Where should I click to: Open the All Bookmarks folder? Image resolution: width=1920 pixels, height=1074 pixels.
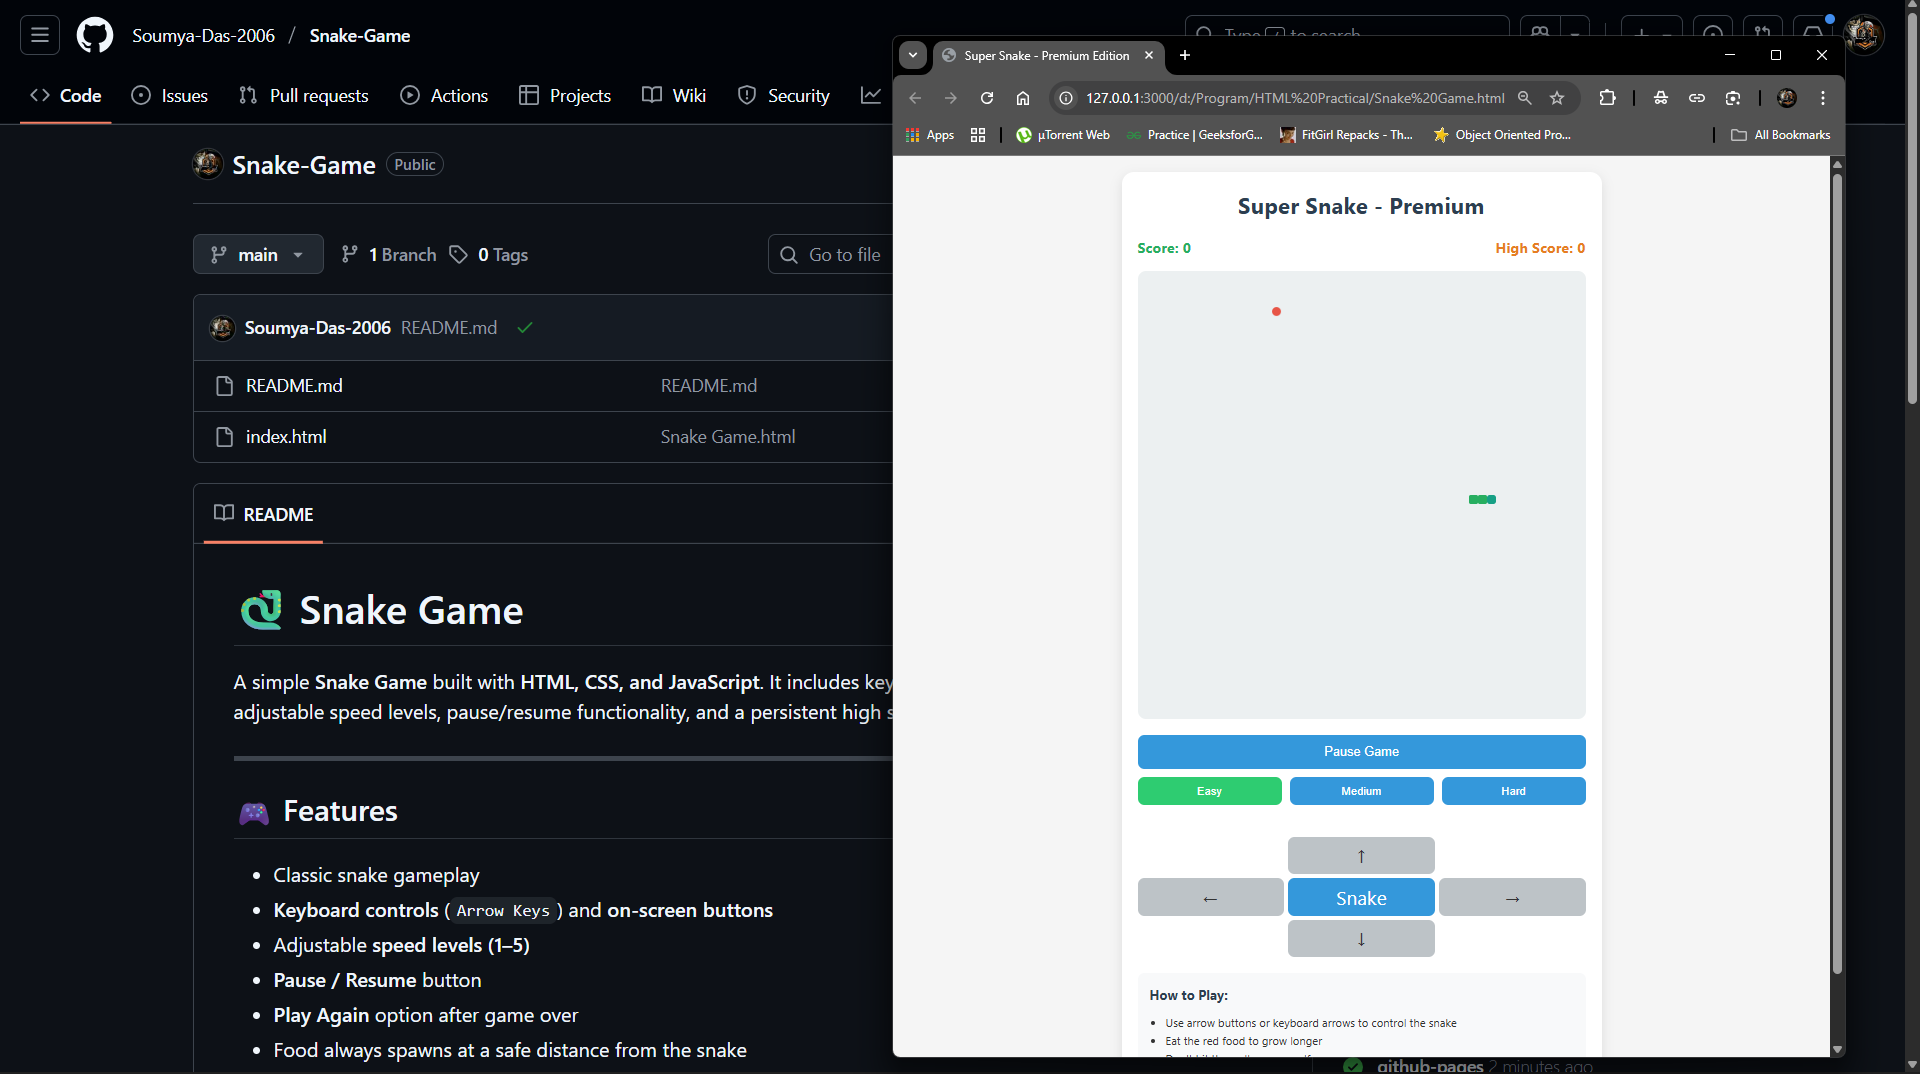point(1780,135)
